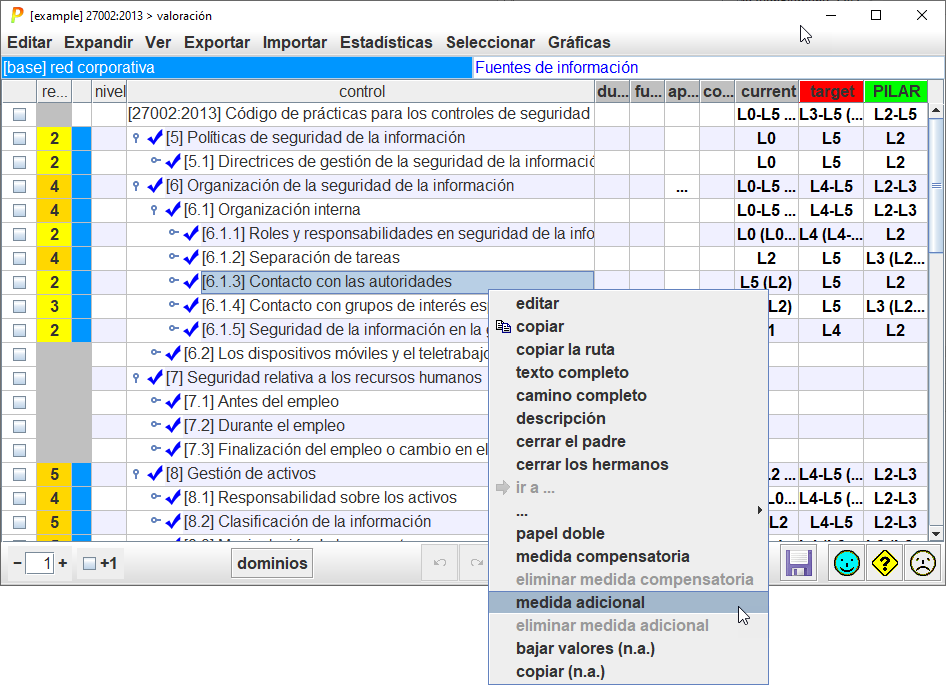Collapse the [6] Organización de la seguridad node
The image size is (946, 685).
click(x=136, y=186)
